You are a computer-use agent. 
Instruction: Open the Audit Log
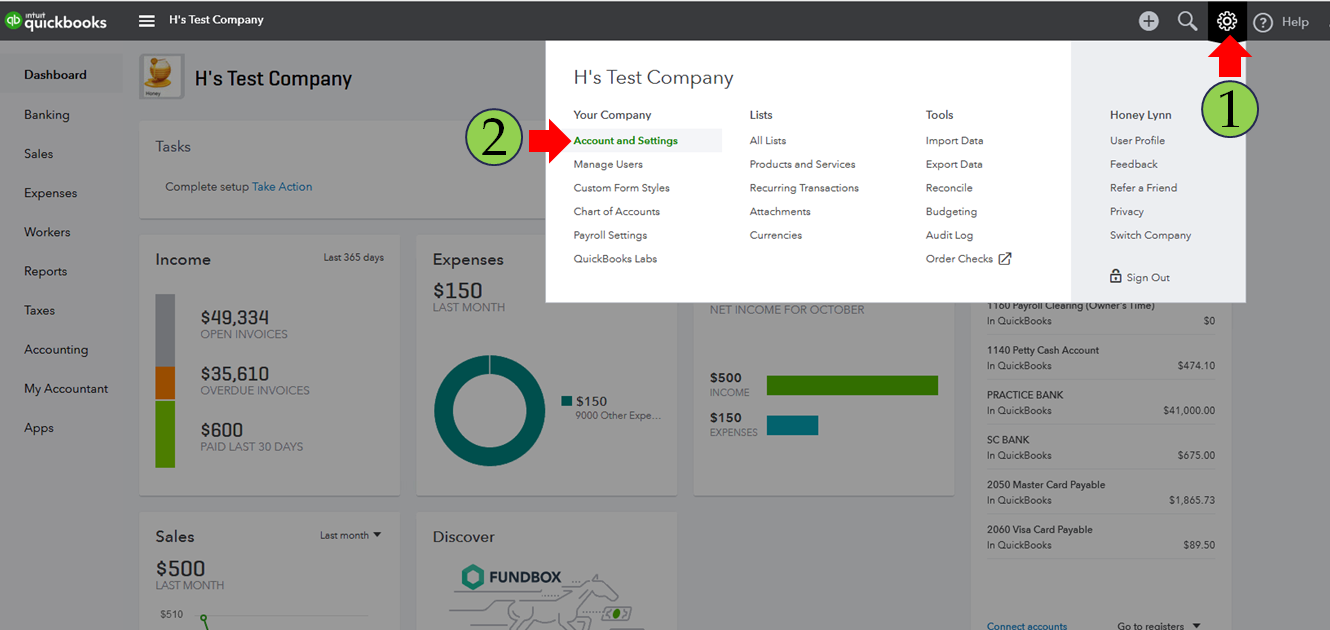[x=949, y=235]
